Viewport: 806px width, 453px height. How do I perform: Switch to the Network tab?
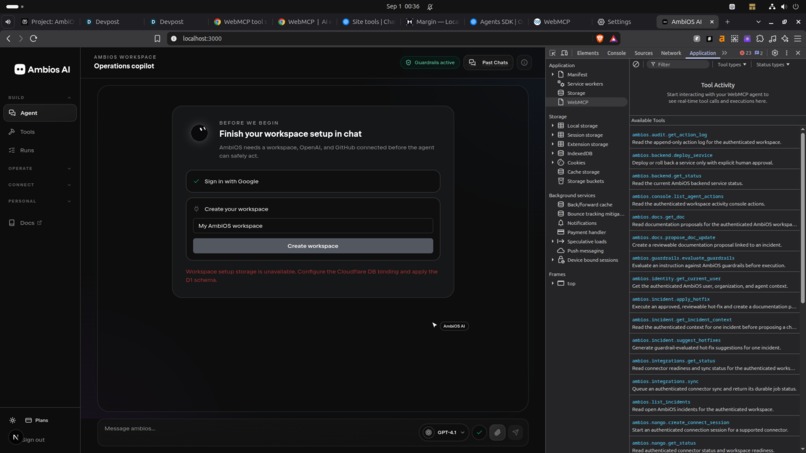pyautogui.click(x=671, y=53)
